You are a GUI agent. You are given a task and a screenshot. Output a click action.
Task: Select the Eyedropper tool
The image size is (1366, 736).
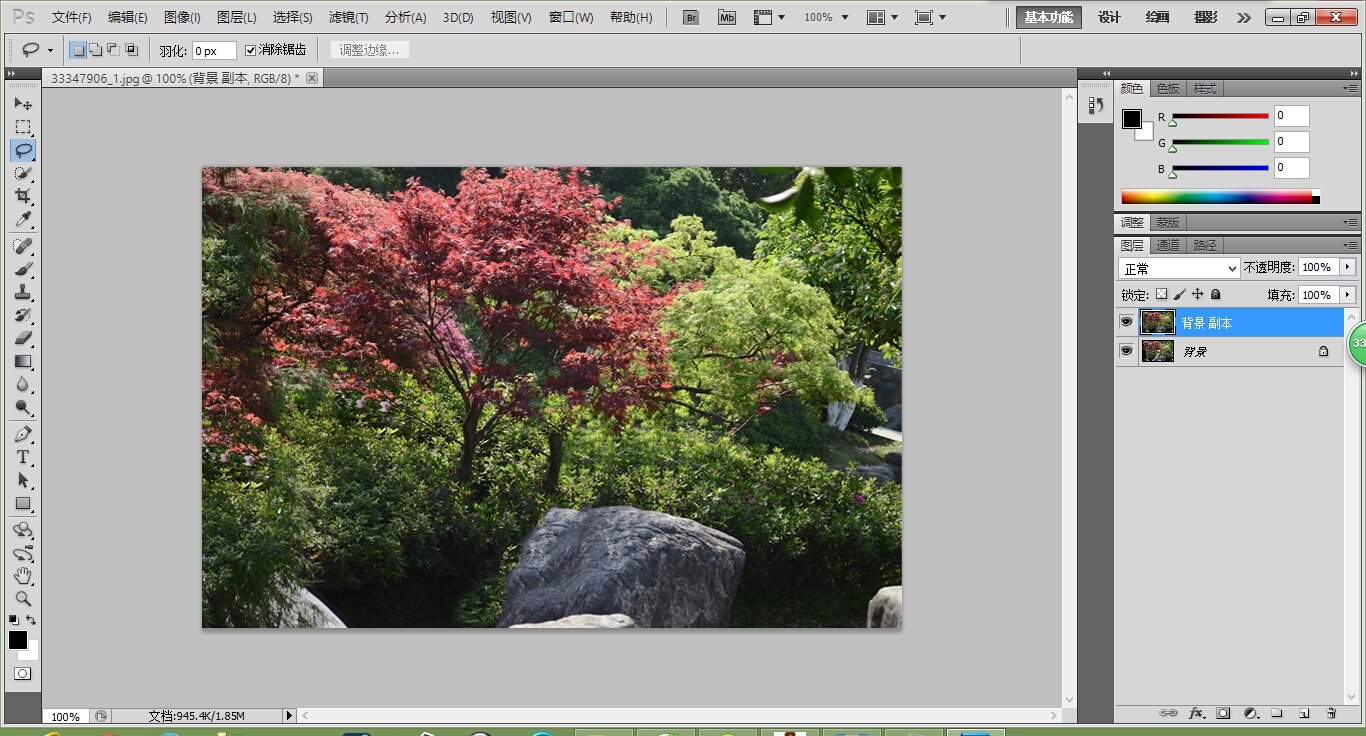click(x=23, y=220)
